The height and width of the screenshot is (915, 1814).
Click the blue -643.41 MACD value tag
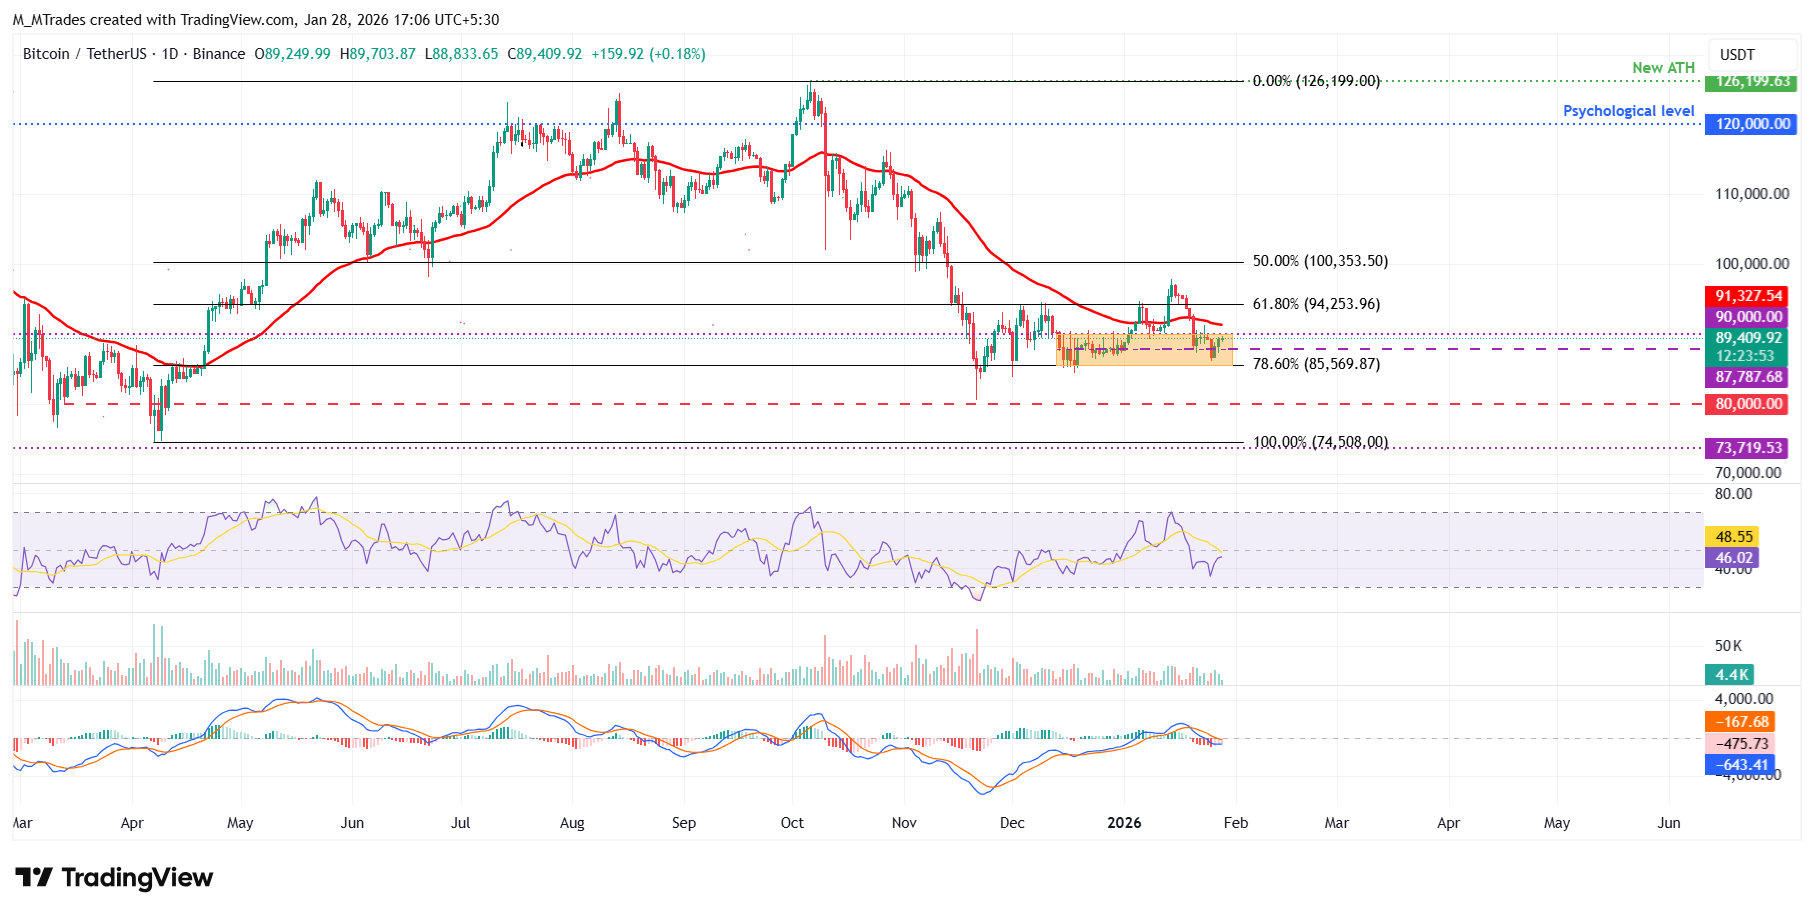1741,765
